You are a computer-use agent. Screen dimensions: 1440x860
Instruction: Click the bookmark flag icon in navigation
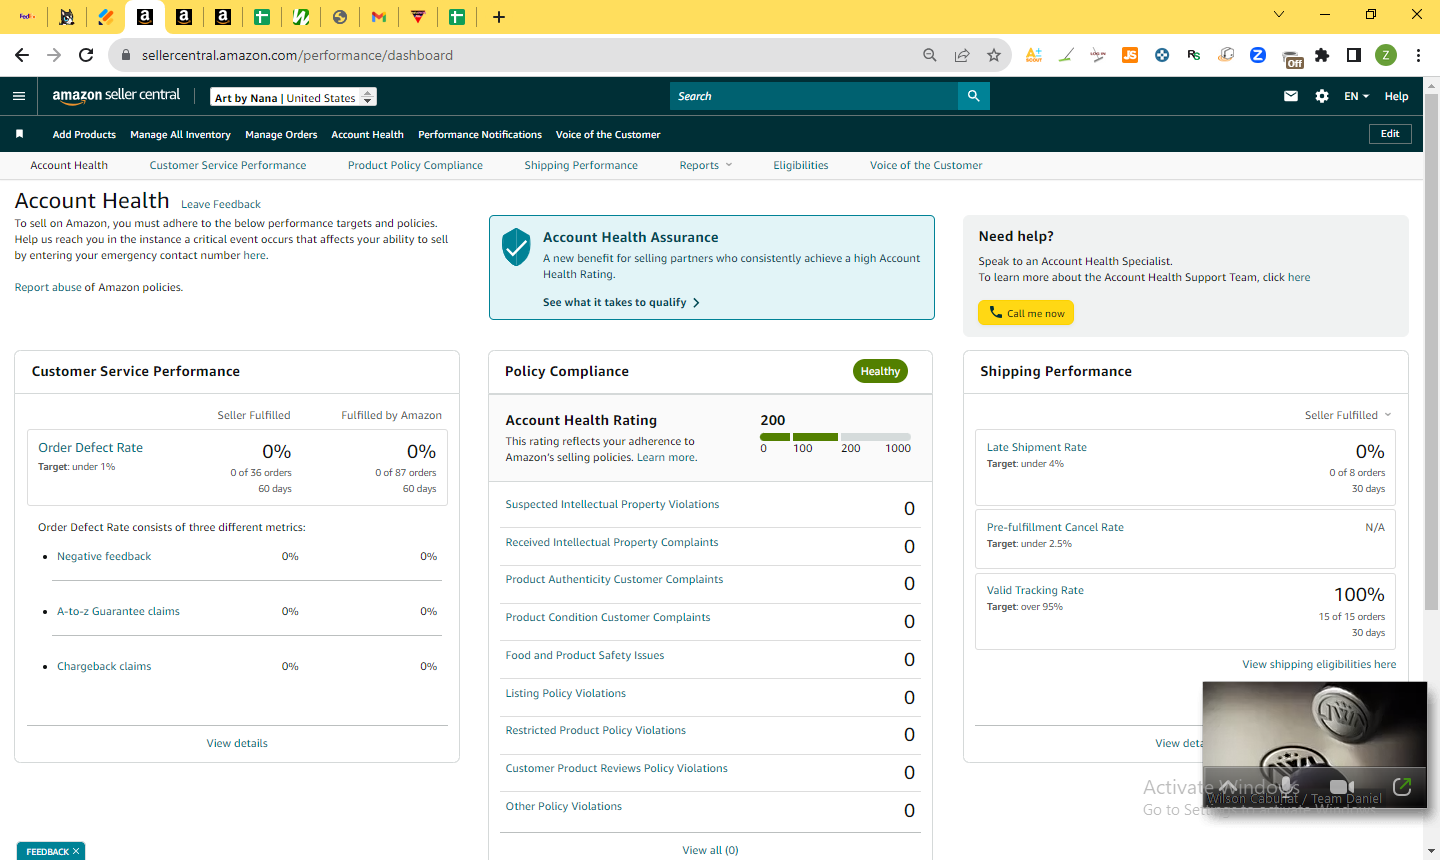click(x=19, y=134)
